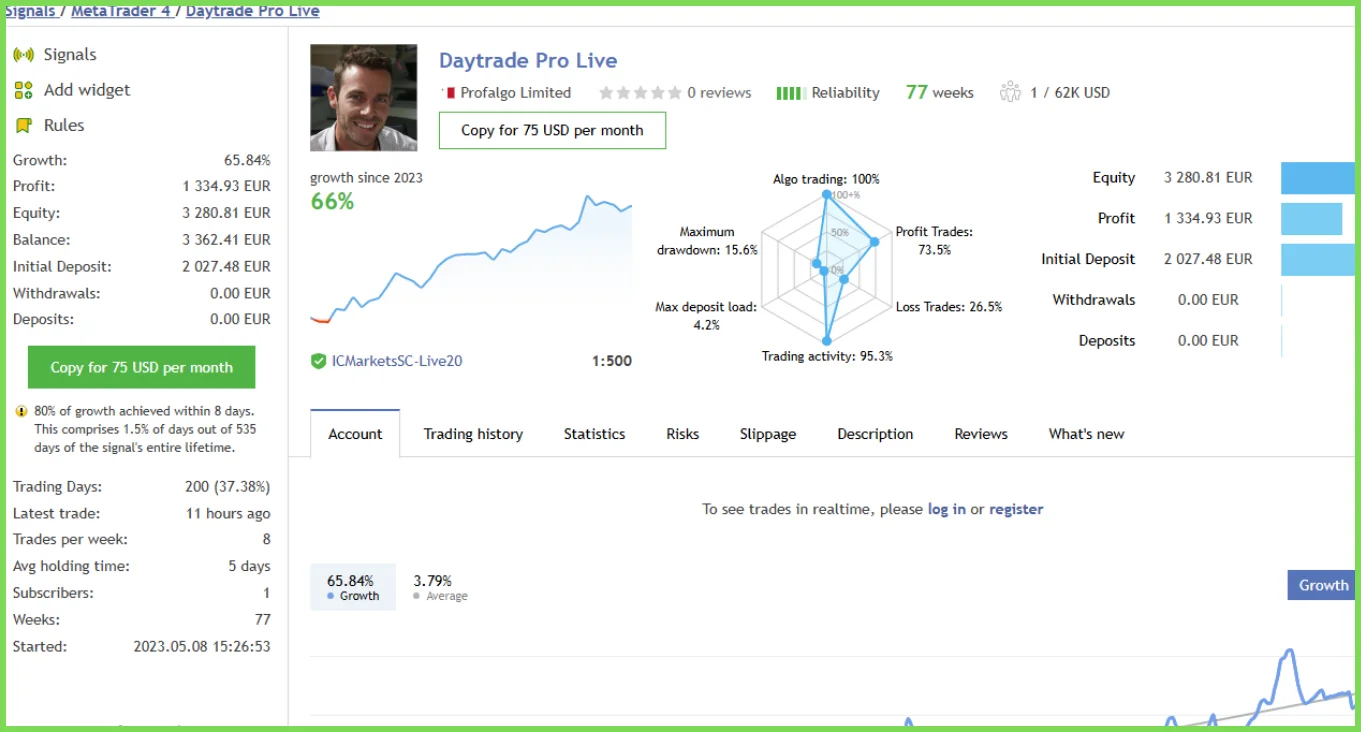Open Add widget in the sidebar
The height and width of the screenshot is (732, 1361).
click(x=87, y=90)
